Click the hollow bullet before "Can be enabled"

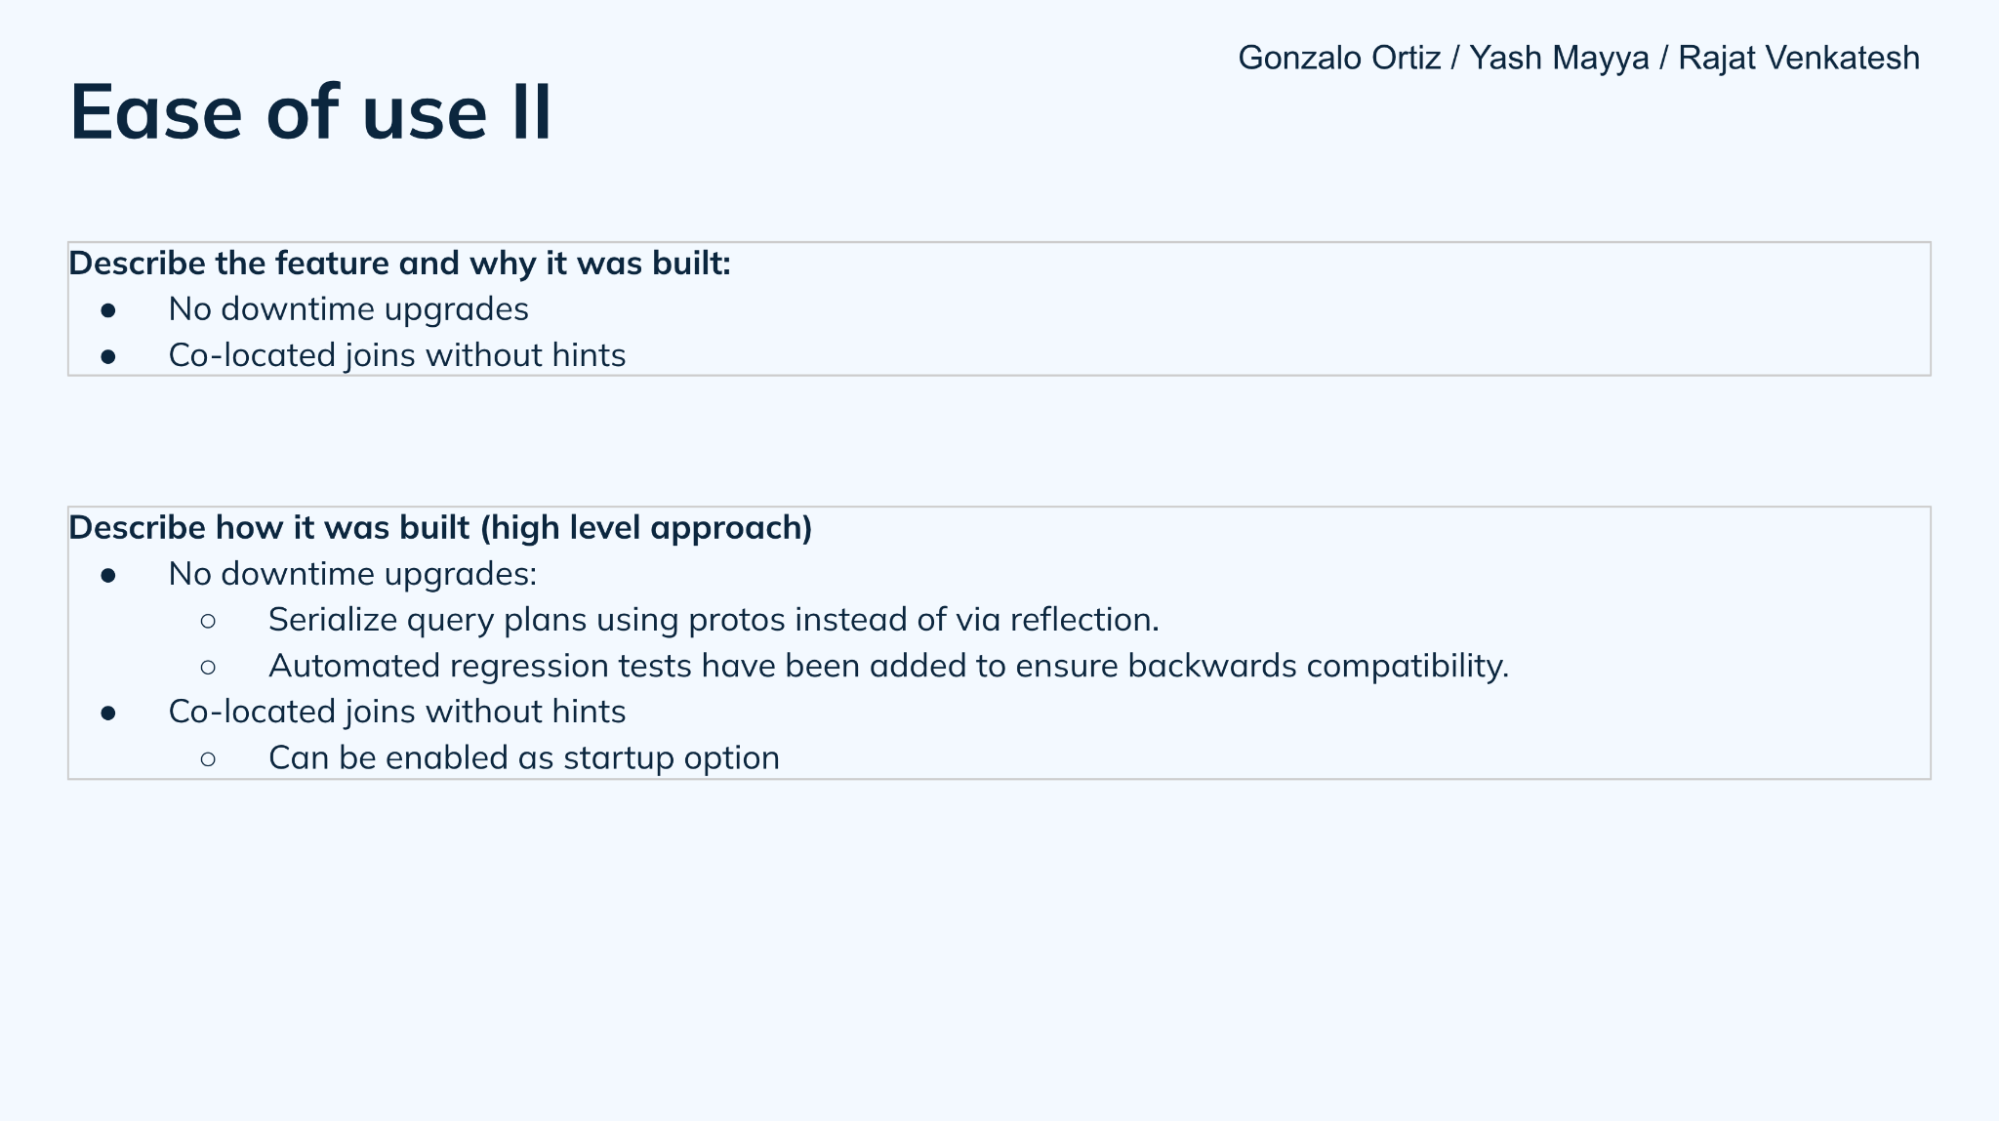point(208,759)
